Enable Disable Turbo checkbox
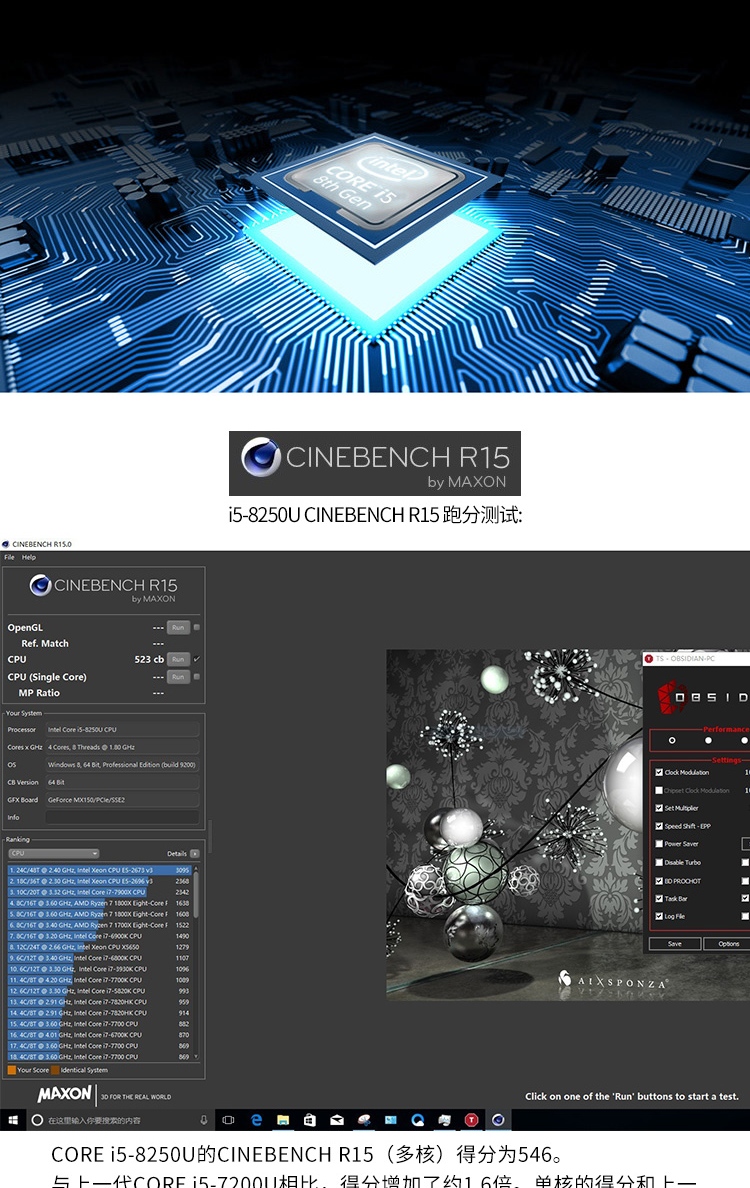 pyautogui.click(x=659, y=862)
